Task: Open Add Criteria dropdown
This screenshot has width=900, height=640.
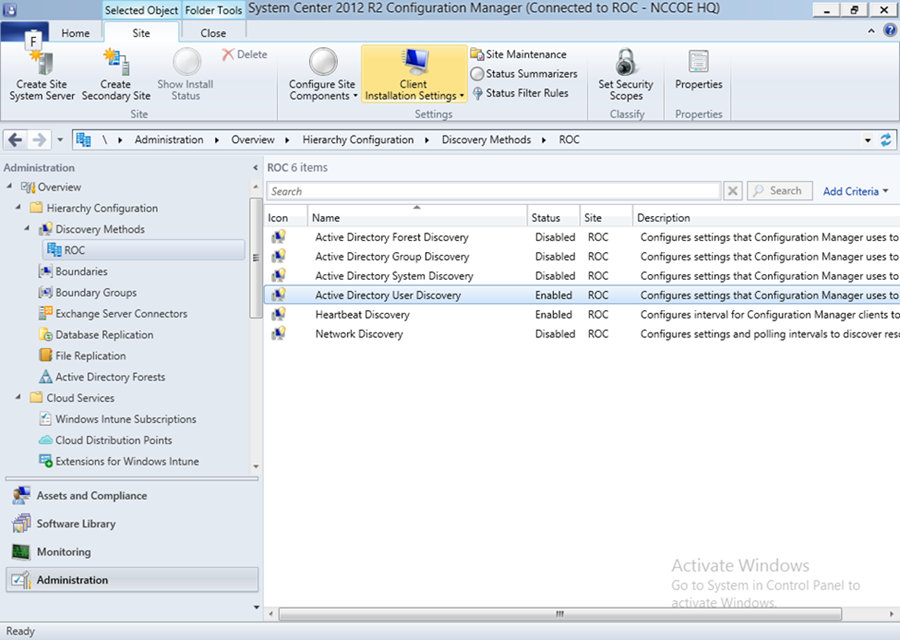Action: click(x=855, y=191)
